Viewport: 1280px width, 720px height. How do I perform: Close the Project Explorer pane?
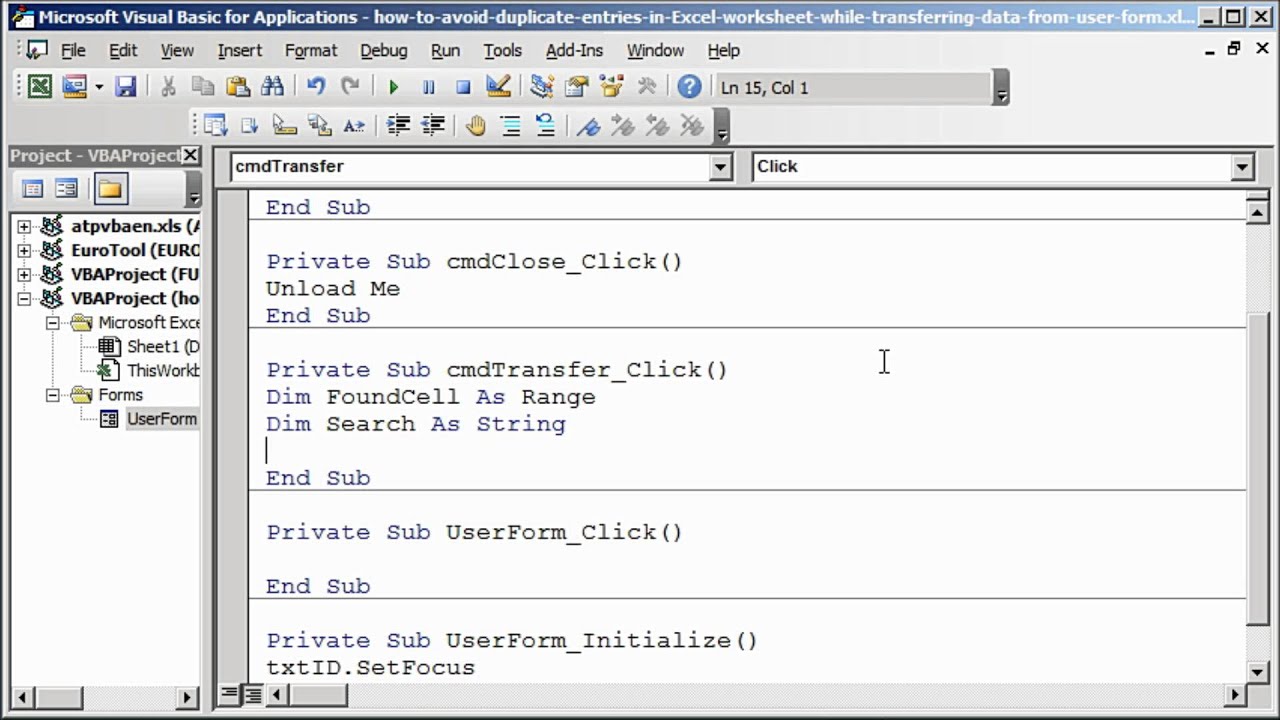click(190, 155)
